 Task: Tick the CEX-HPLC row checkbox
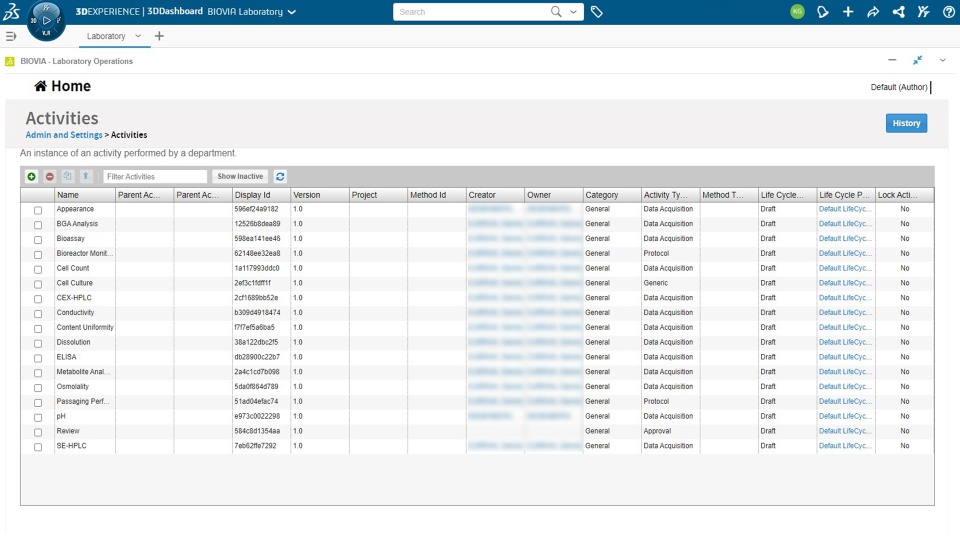click(x=38, y=299)
